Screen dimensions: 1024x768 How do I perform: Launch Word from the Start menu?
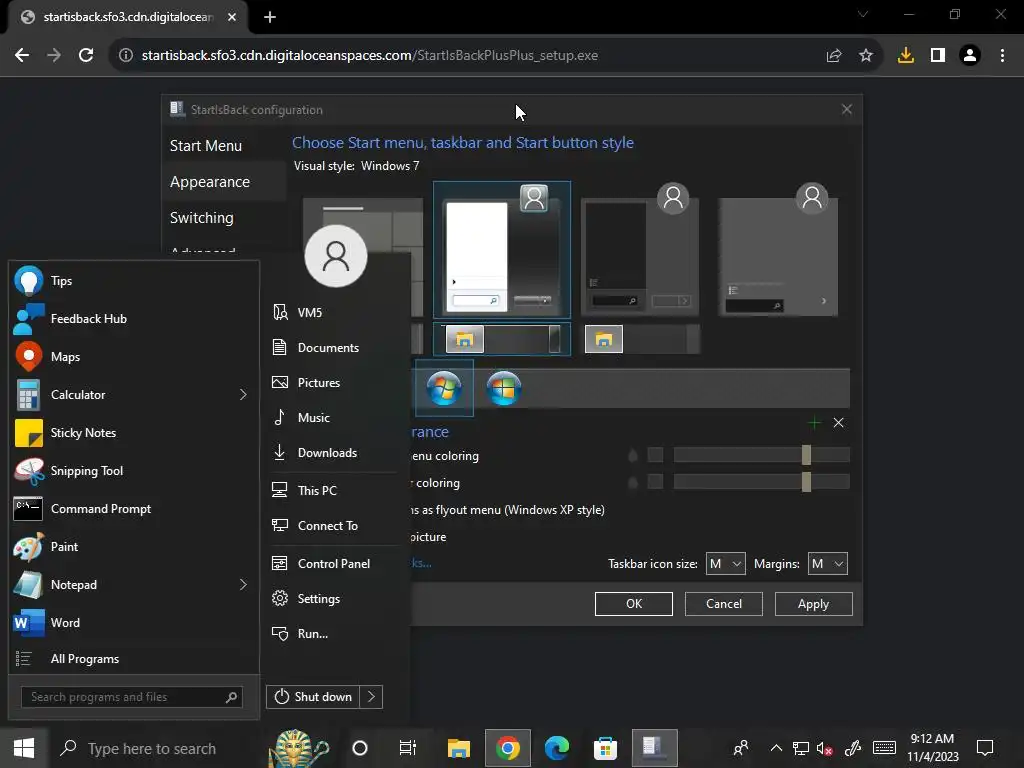click(x=134, y=622)
